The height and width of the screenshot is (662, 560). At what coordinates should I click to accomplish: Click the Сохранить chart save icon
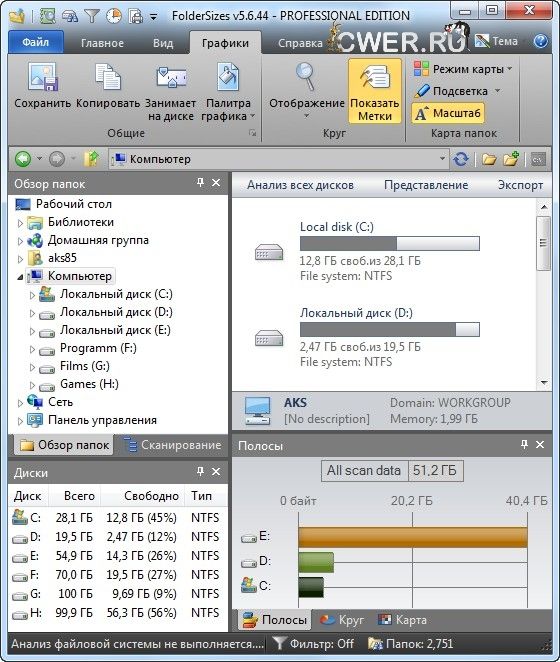[x=42, y=77]
